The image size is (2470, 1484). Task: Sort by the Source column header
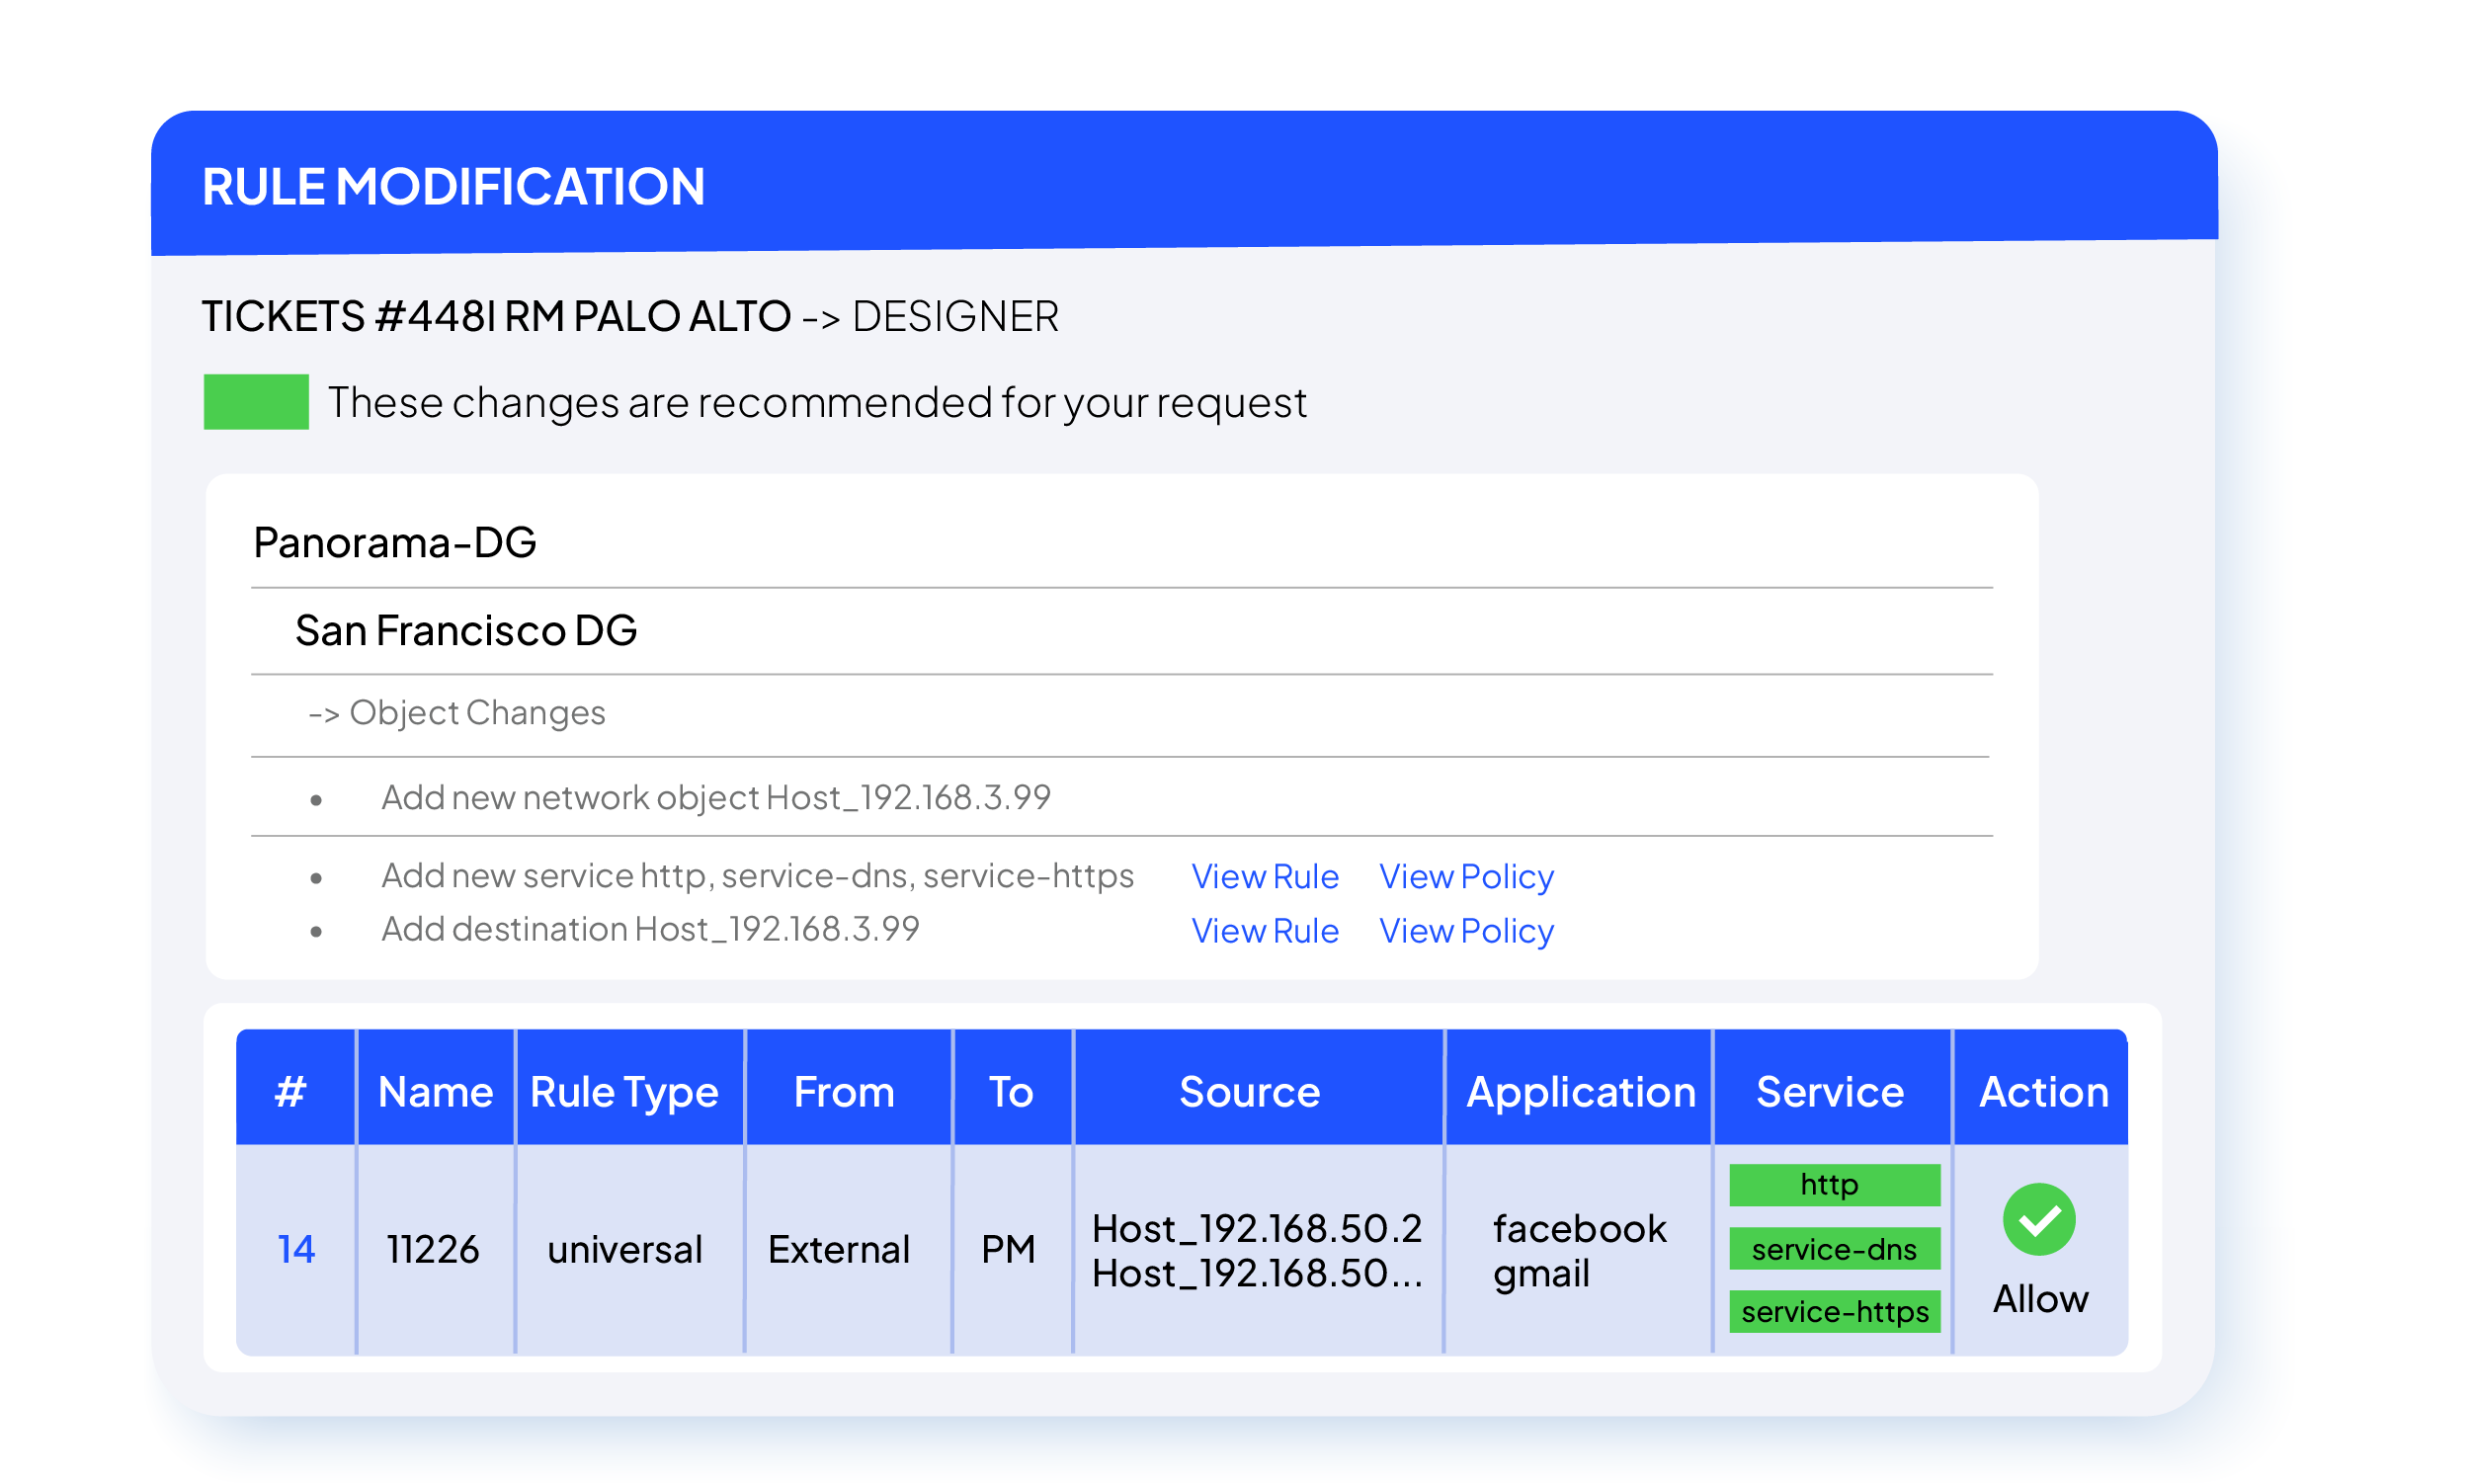[x=1249, y=1091]
